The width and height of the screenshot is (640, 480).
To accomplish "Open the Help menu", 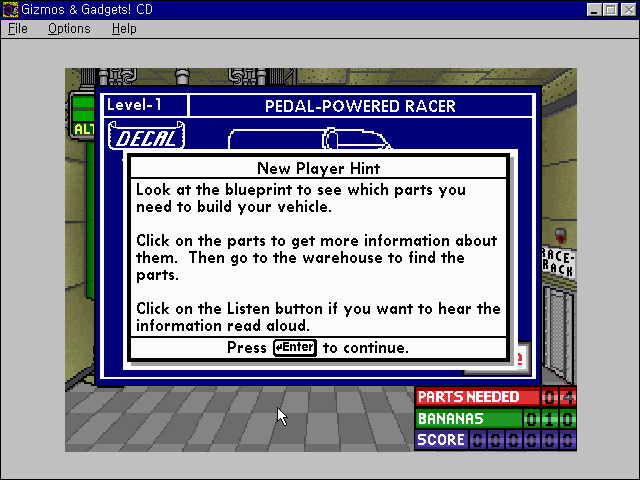I will click(124, 29).
